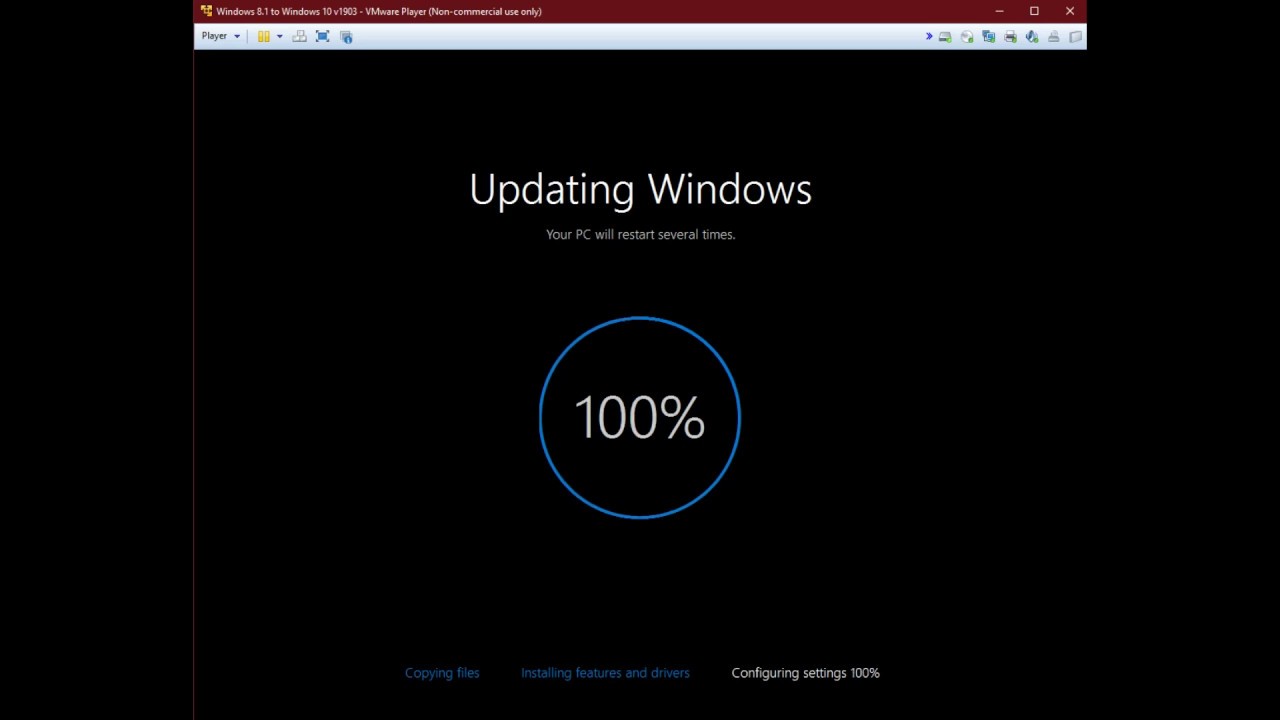Maximize the VMware Player window

tap(1034, 11)
